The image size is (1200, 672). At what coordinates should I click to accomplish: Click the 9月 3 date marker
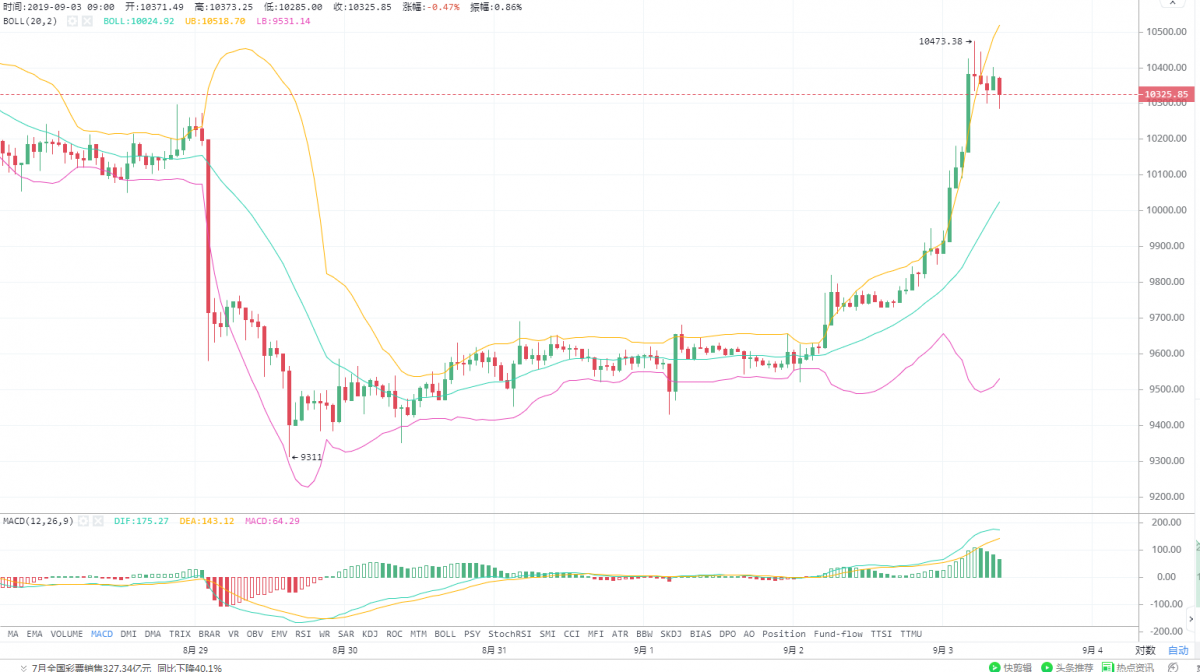tap(943, 649)
